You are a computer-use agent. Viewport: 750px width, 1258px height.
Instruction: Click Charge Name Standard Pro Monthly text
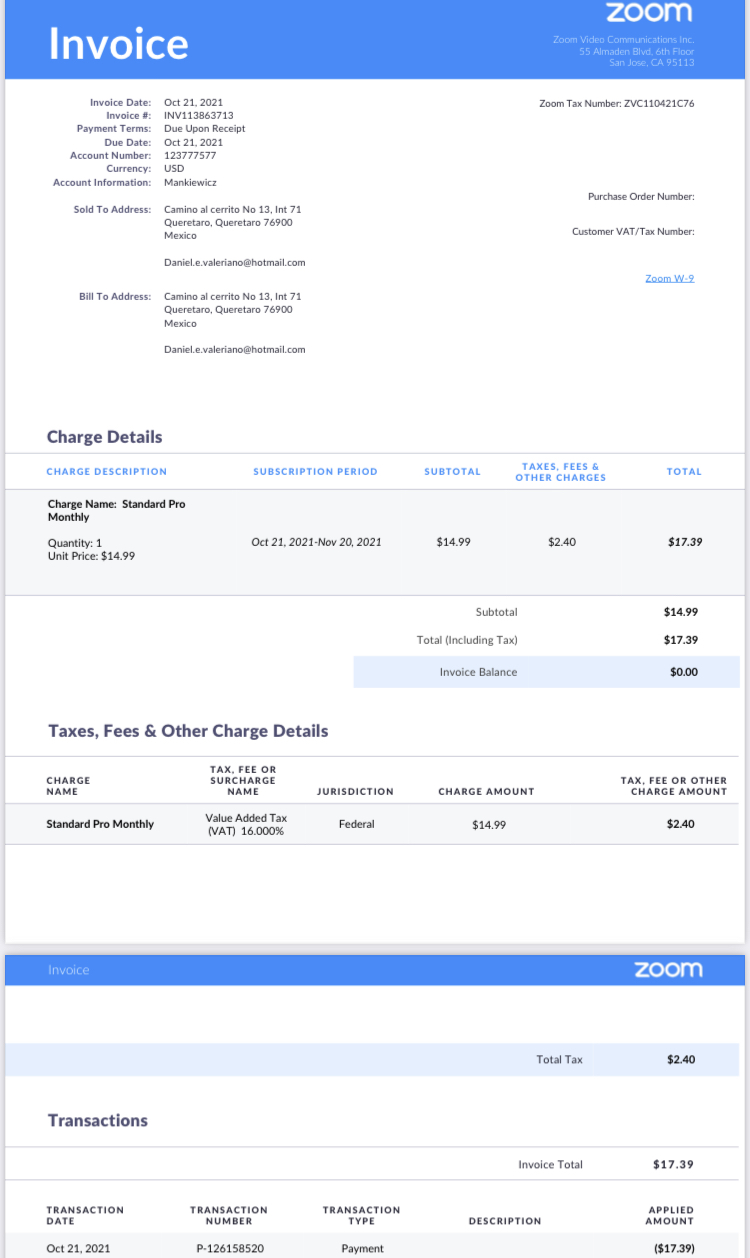point(117,510)
